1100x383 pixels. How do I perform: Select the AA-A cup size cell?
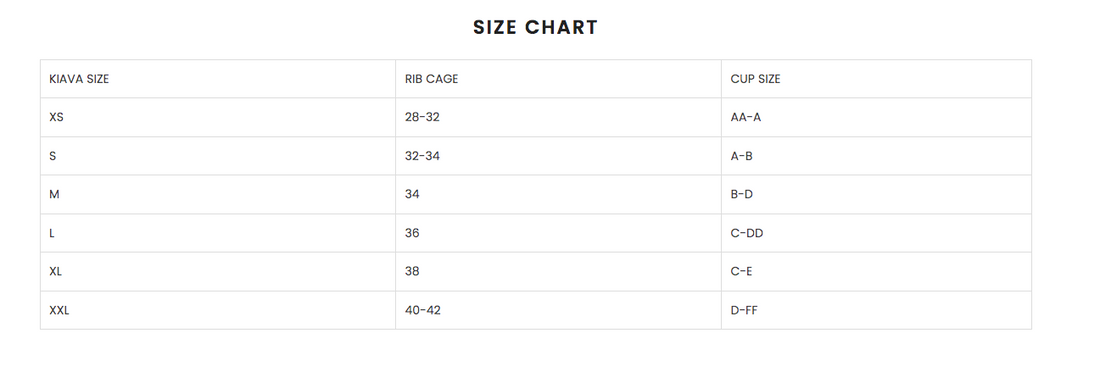coord(876,117)
